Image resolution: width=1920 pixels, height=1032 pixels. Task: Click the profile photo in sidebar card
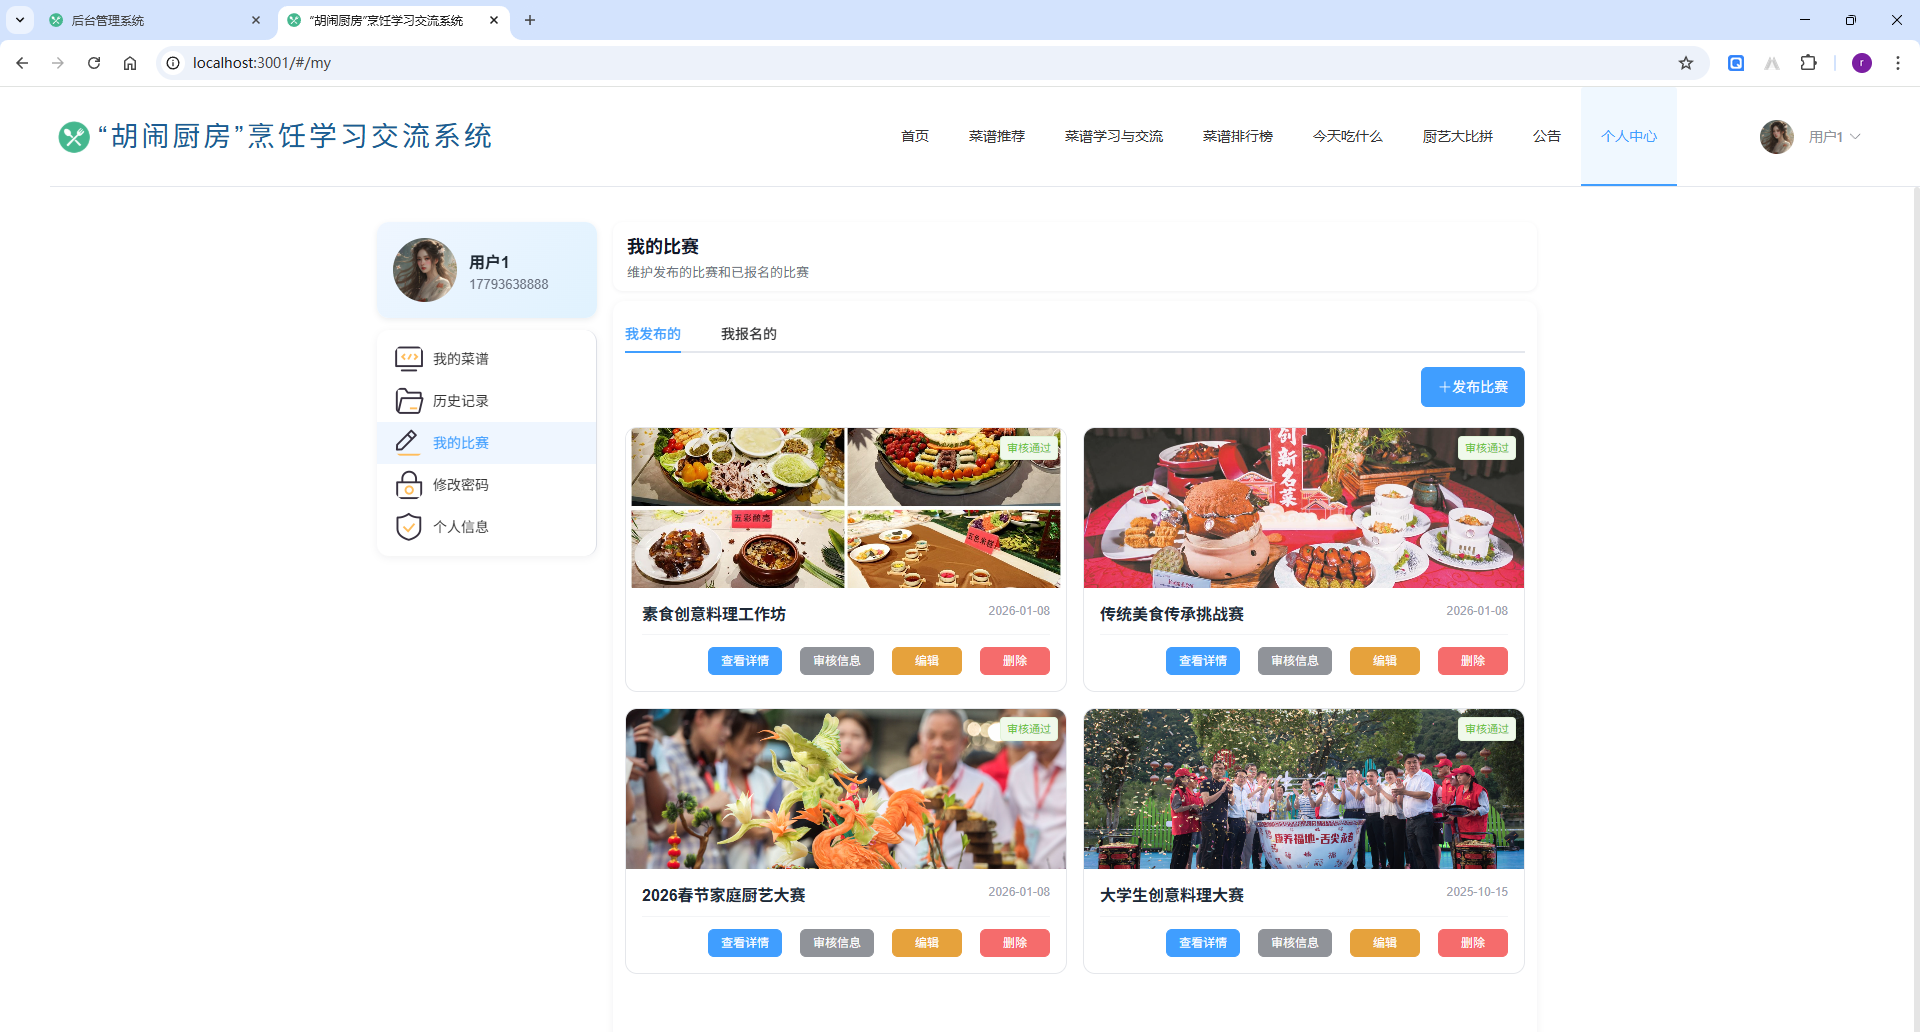[x=425, y=270]
